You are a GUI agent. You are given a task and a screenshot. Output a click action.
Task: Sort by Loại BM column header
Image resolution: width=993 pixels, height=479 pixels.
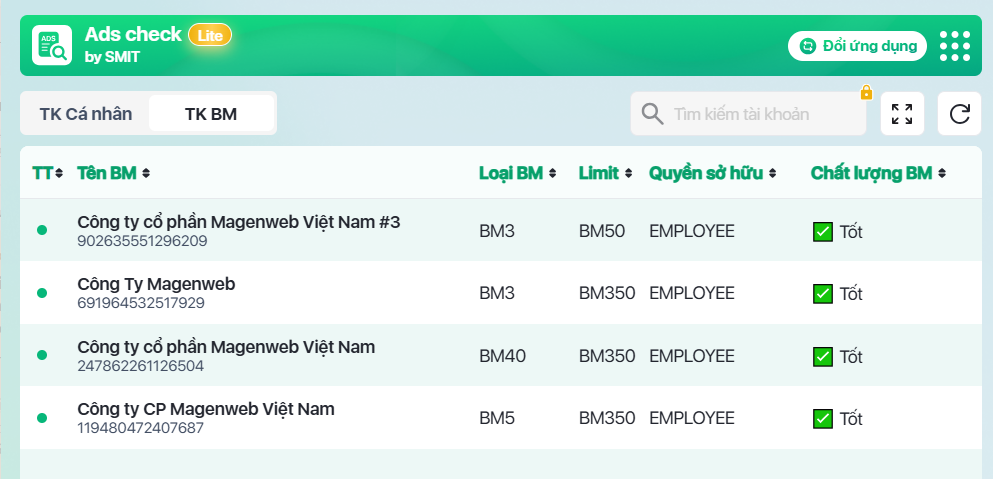[517, 173]
